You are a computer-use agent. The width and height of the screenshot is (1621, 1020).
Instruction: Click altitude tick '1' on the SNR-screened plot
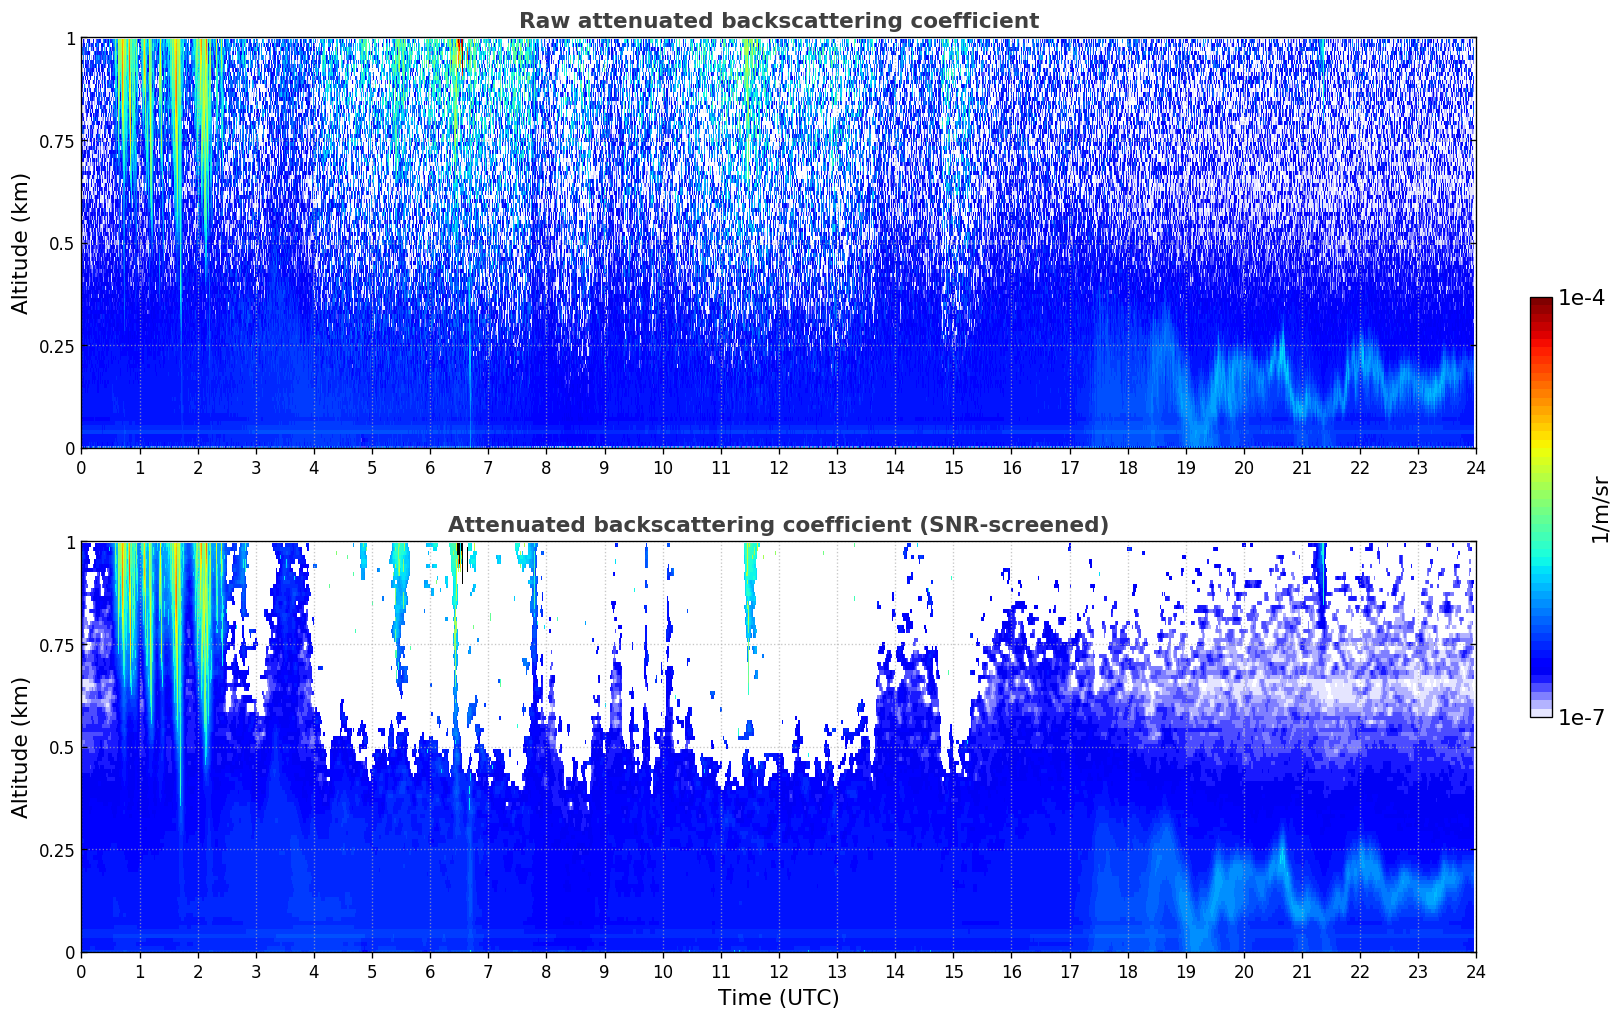click(x=70, y=543)
